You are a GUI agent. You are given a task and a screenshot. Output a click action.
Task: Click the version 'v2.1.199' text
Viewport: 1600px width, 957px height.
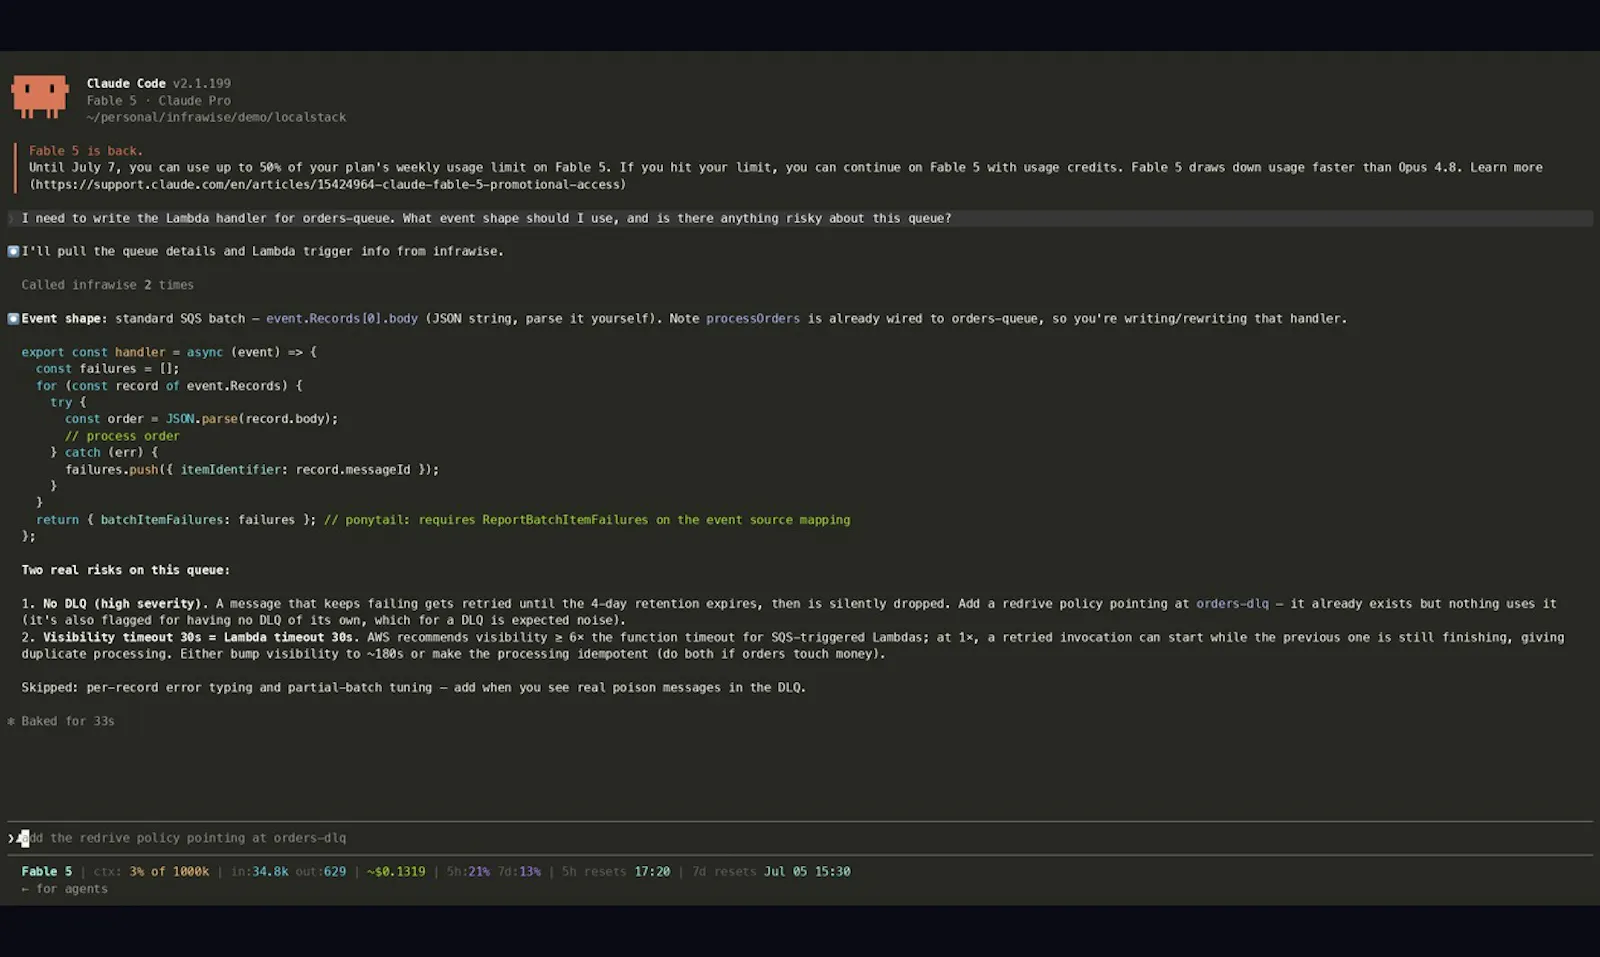pos(202,83)
